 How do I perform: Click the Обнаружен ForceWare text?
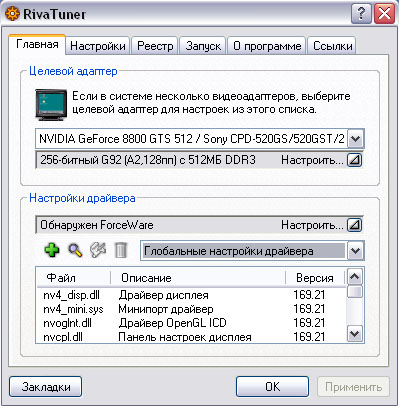coord(97,225)
